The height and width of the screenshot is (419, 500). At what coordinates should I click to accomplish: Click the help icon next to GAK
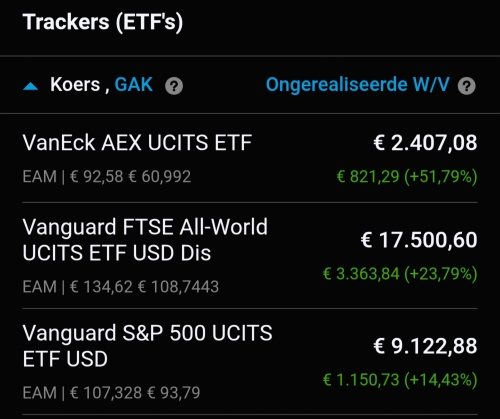[x=174, y=86]
